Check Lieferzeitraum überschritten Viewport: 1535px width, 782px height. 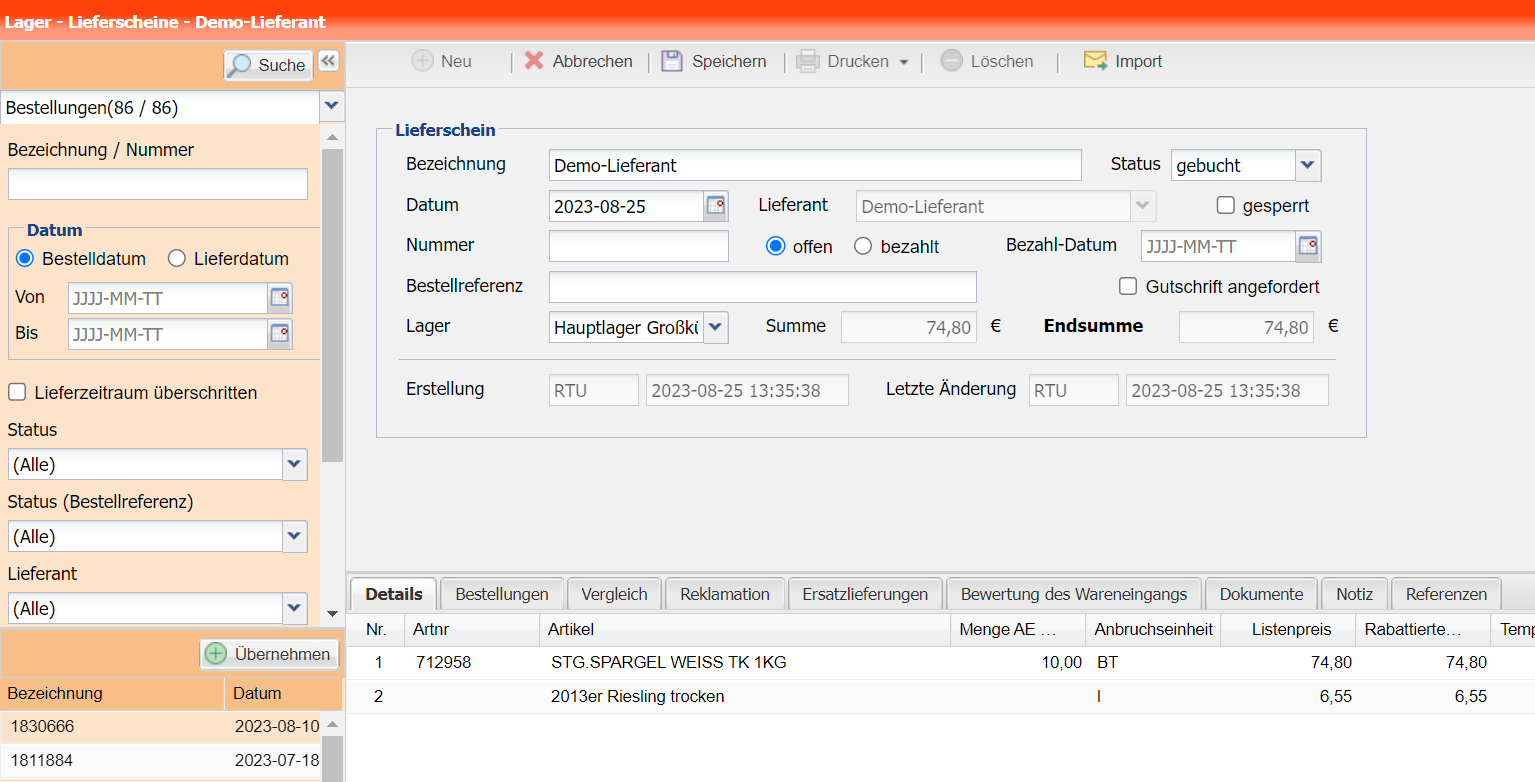pos(17,393)
